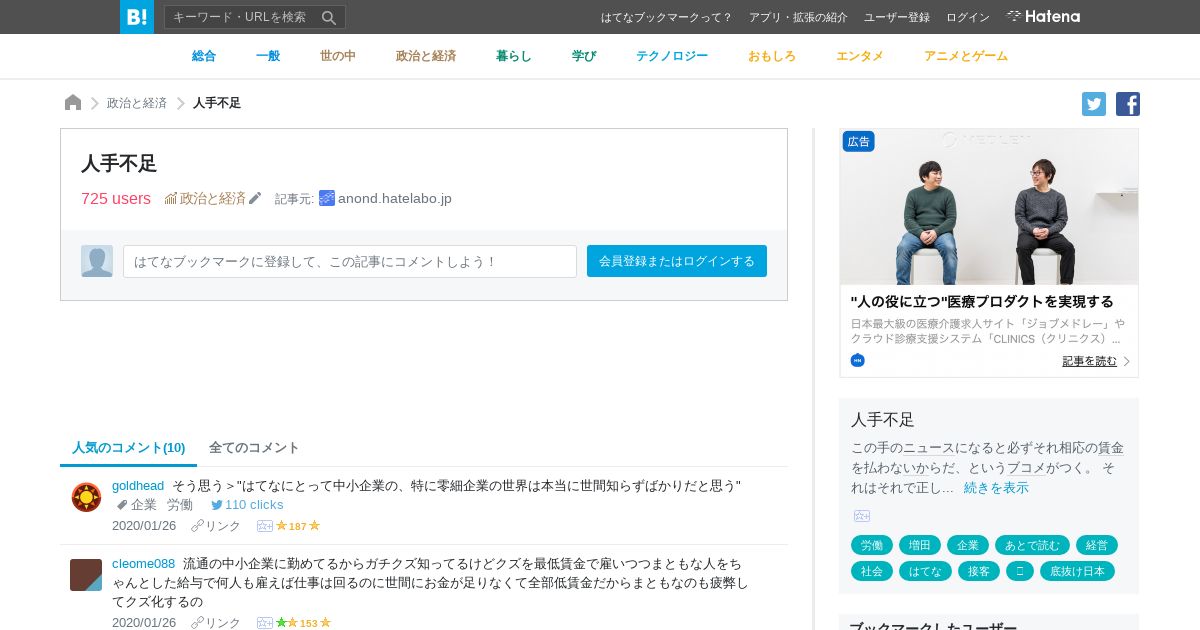Open cleome088's avatar image
Screen dimensions: 1200x630
point(86,575)
